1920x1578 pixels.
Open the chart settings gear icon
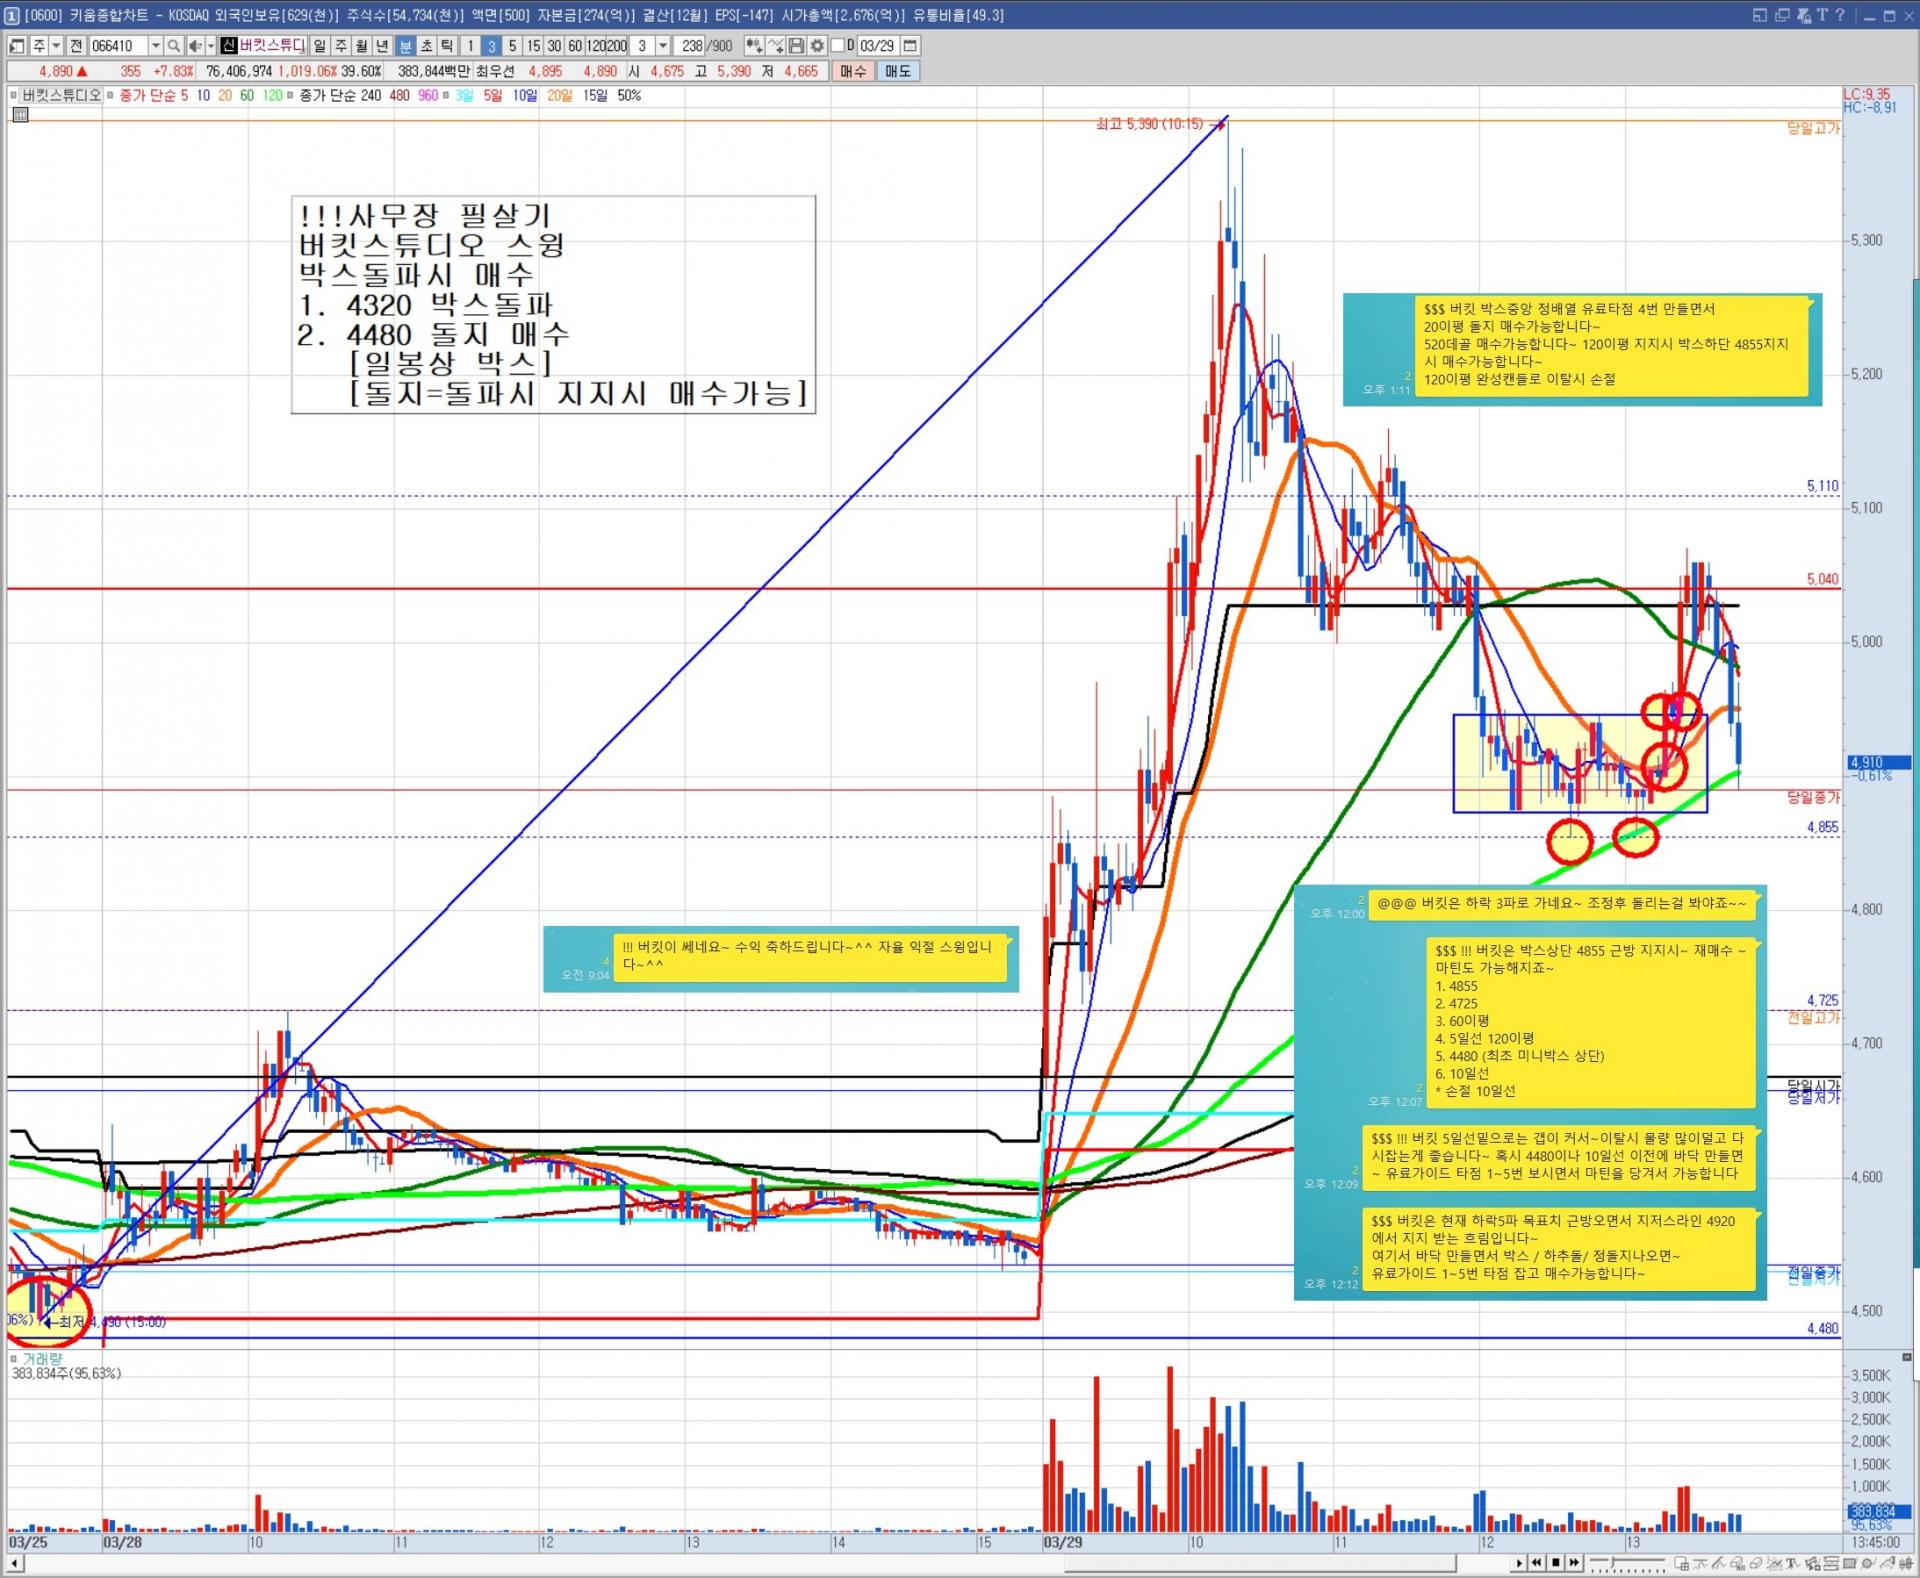point(817,46)
